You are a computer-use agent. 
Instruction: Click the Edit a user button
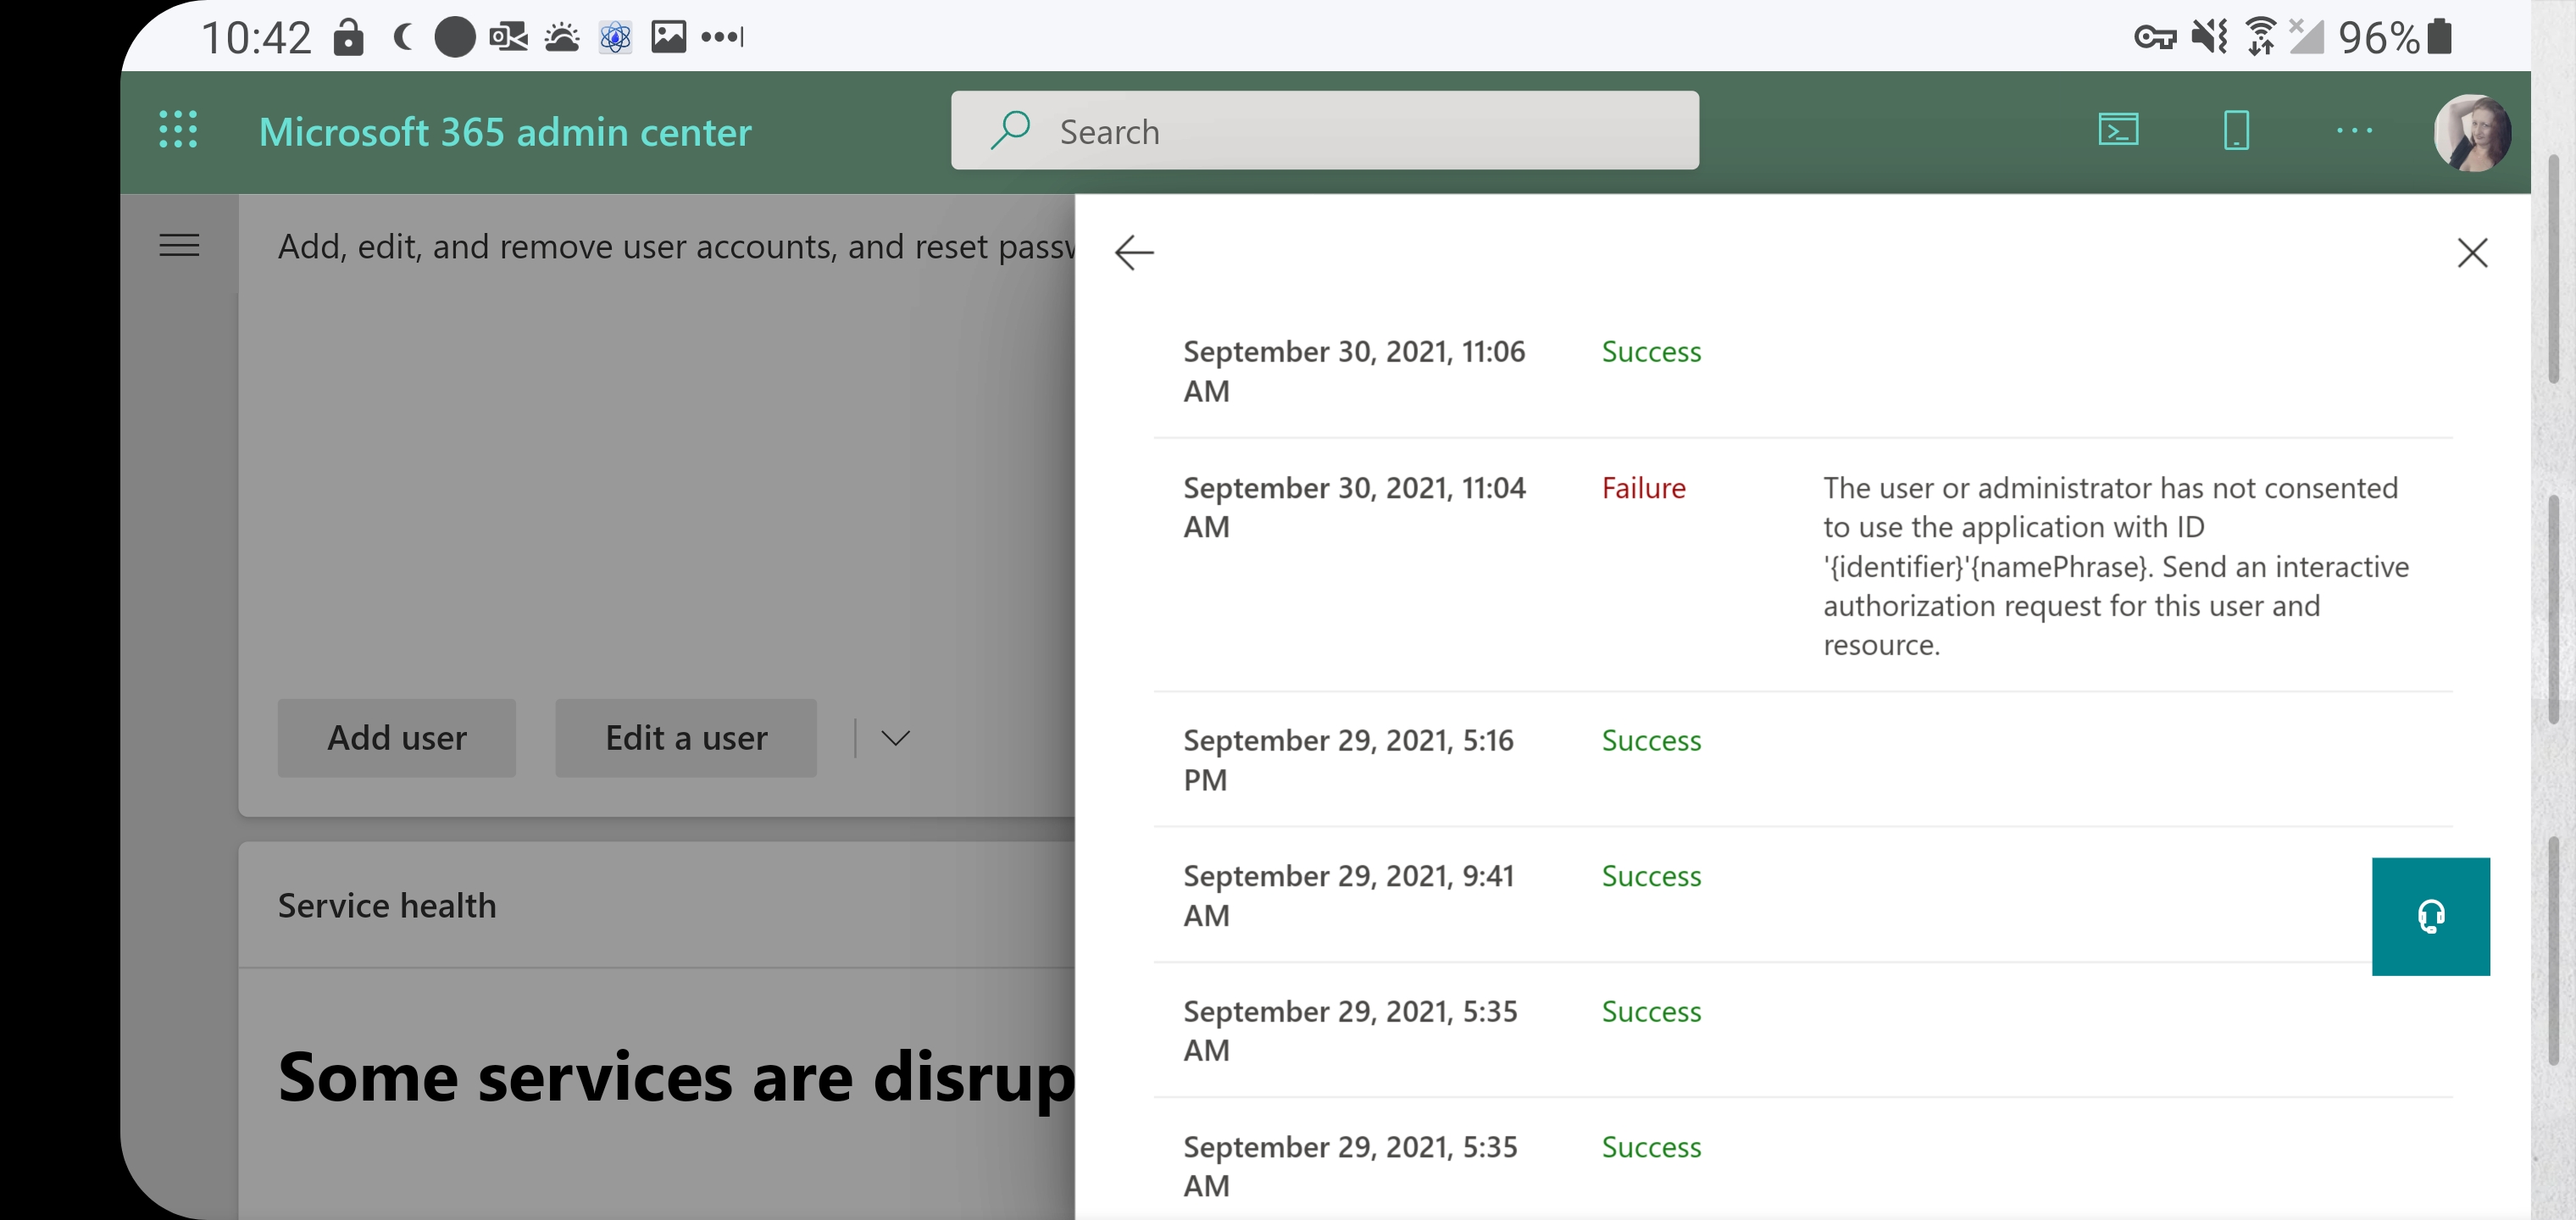click(x=686, y=738)
